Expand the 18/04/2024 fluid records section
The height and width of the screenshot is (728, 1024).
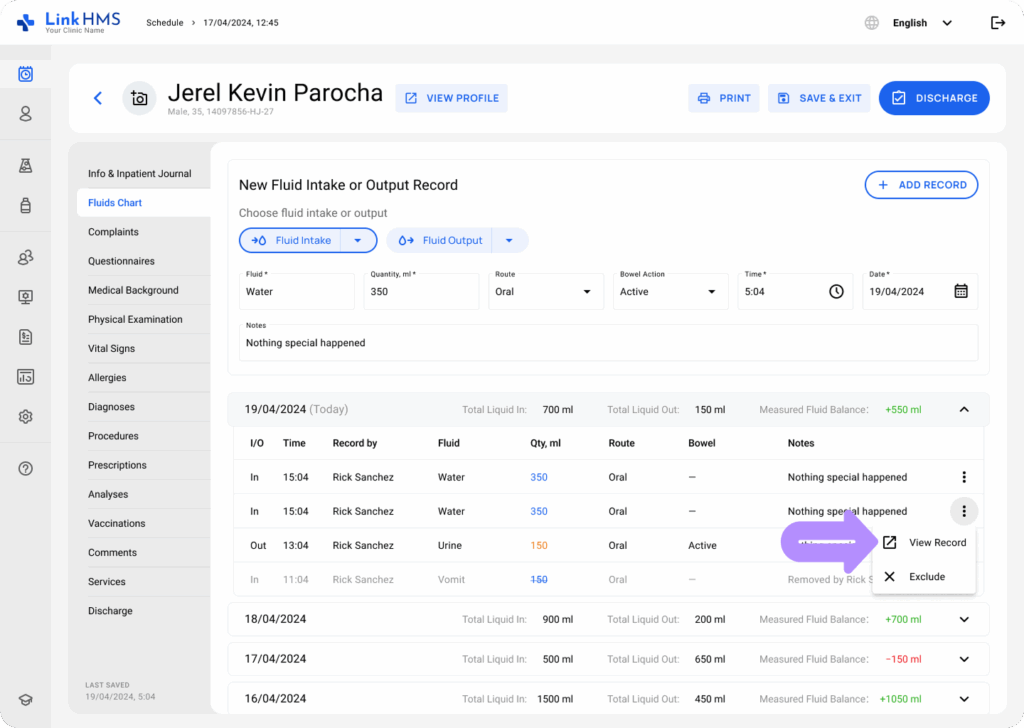click(963, 619)
